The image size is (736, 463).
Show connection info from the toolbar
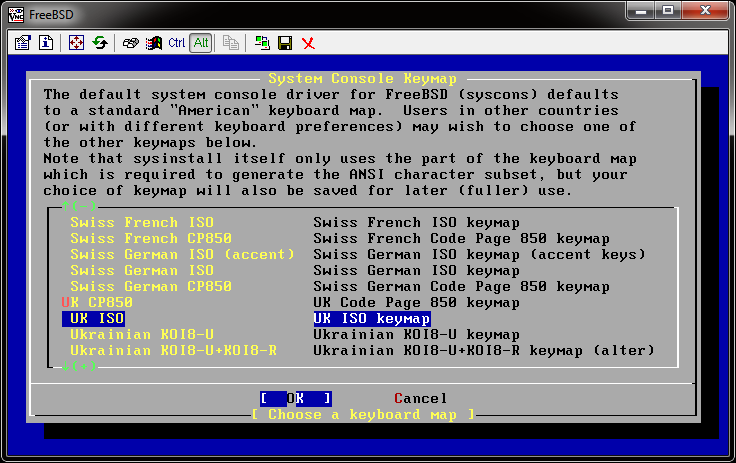coord(46,43)
